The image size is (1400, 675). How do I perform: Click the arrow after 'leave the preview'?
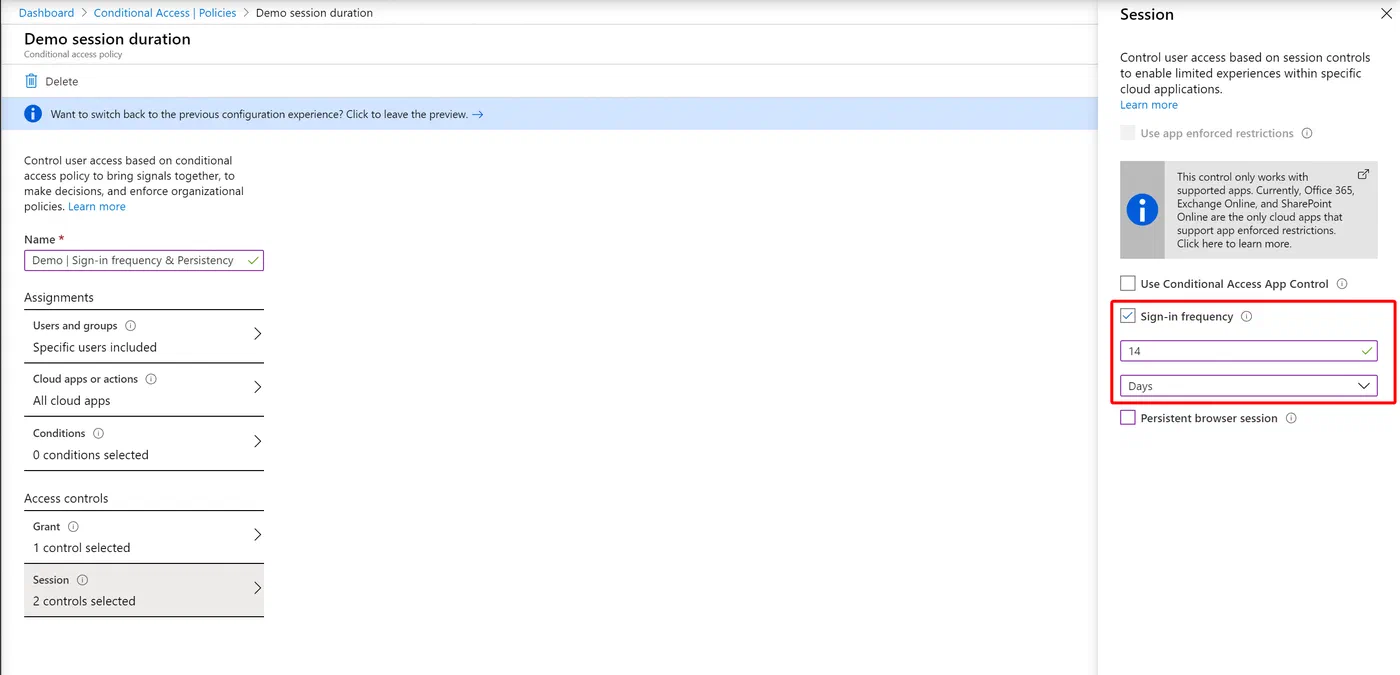pos(478,114)
